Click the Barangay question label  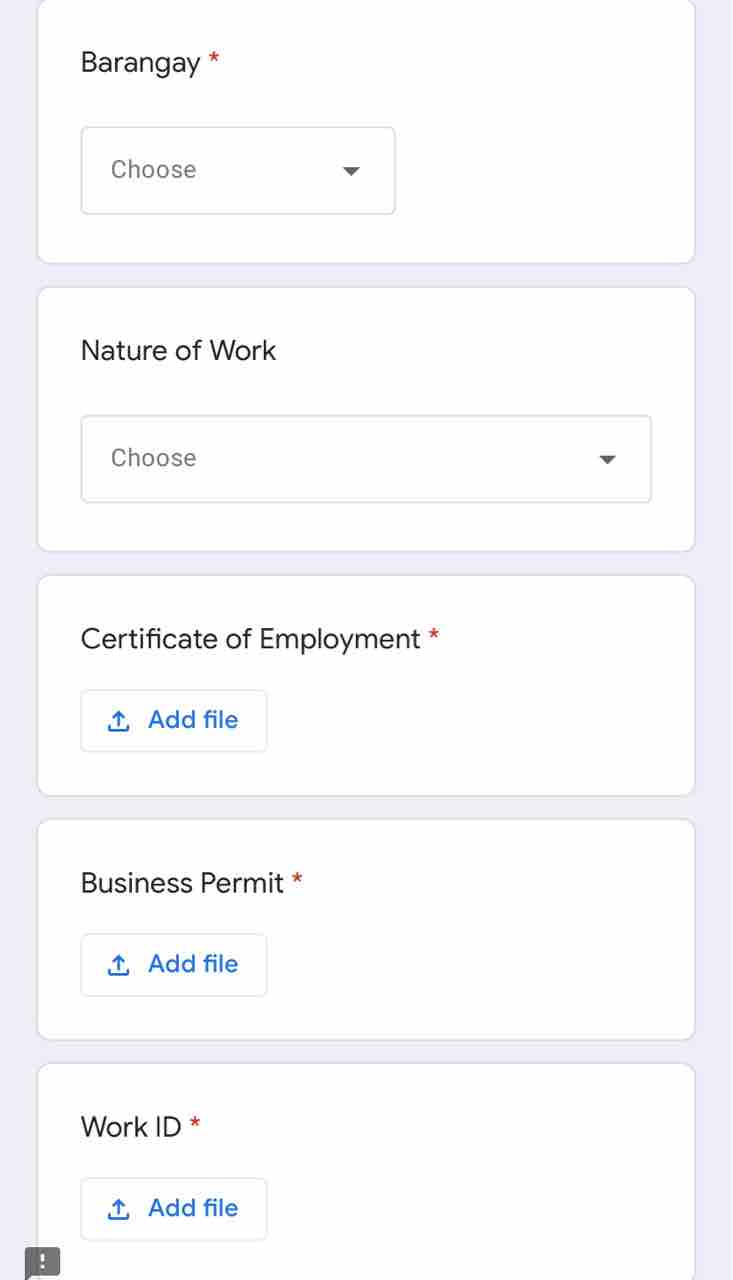pyautogui.click(x=140, y=63)
